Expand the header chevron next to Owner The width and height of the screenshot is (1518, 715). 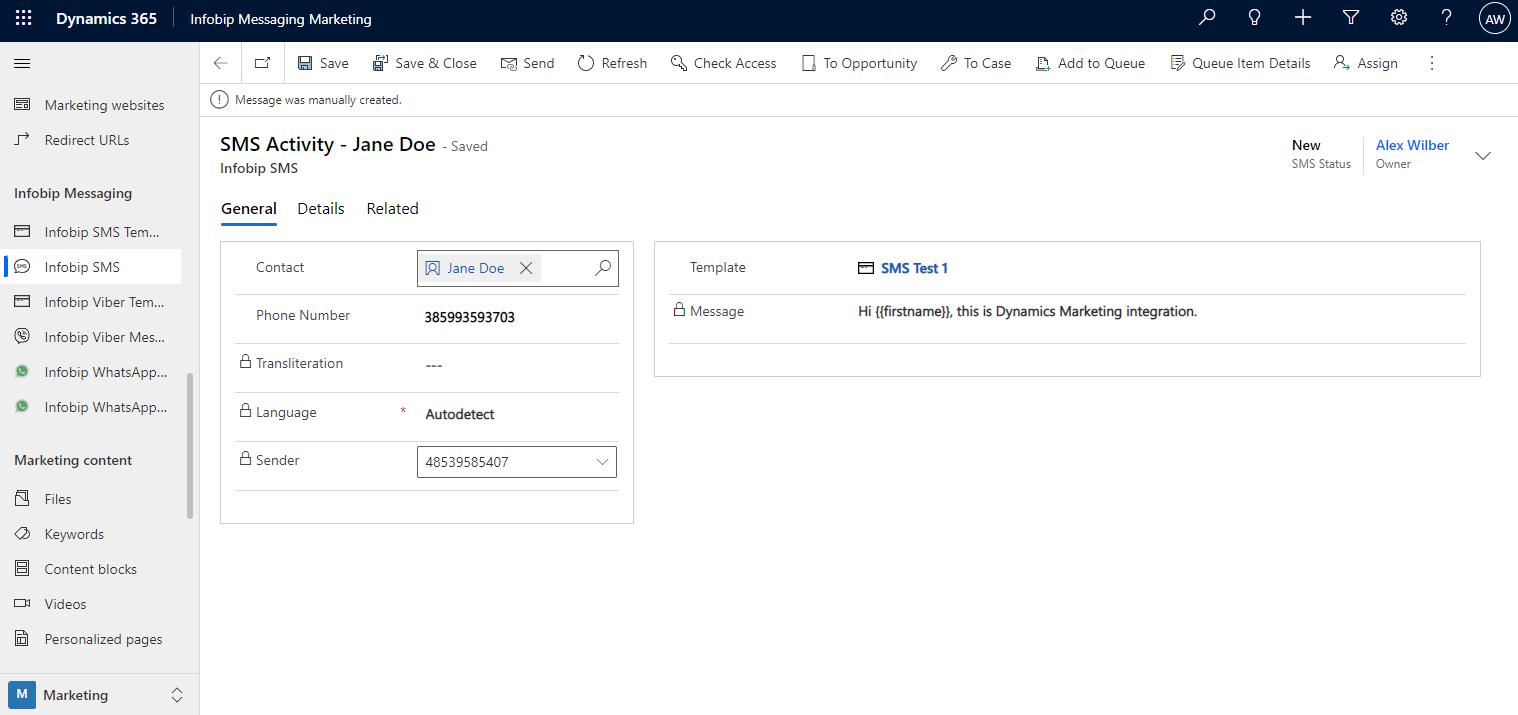click(1483, 155)
